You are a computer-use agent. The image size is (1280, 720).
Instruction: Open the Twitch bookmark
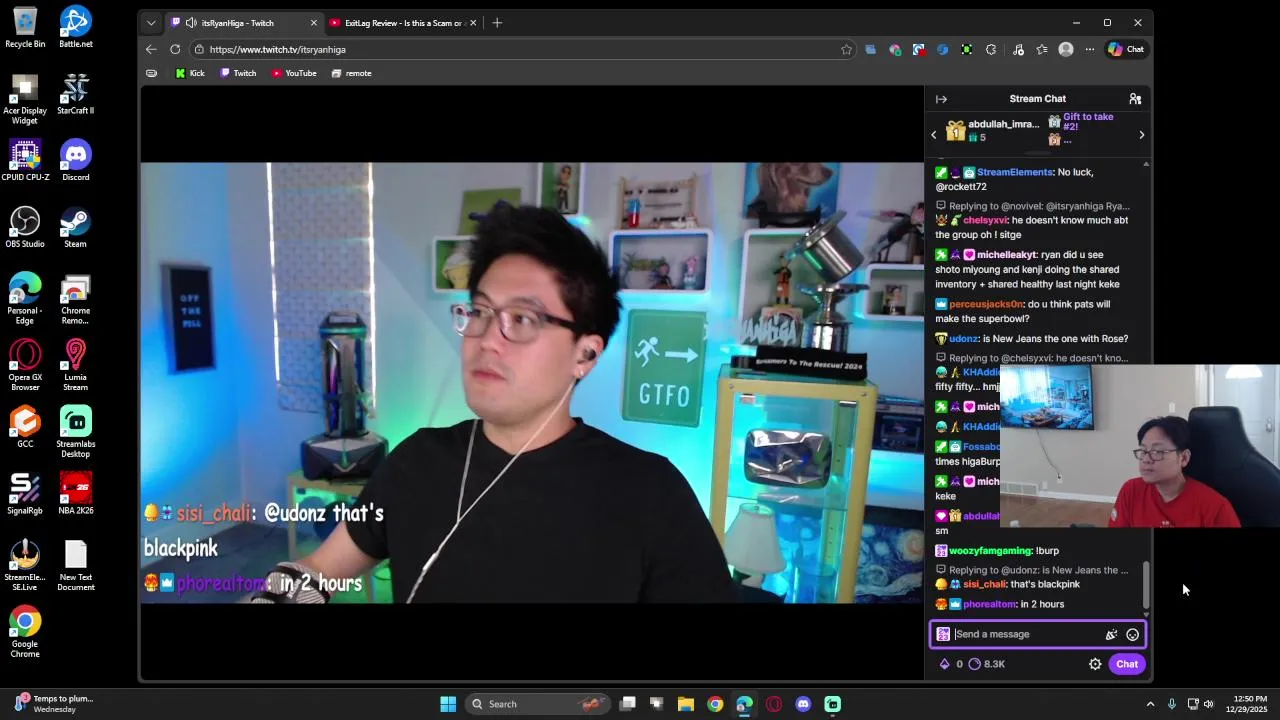pyautogui.click(x=238, y=73)
